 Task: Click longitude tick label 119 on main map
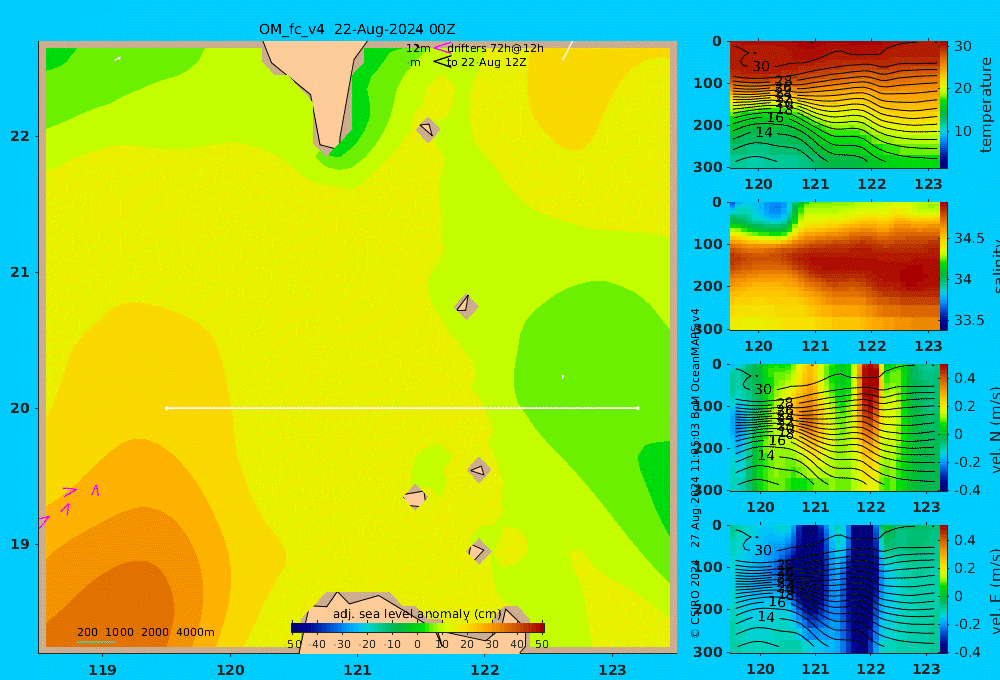click(102, 670)
